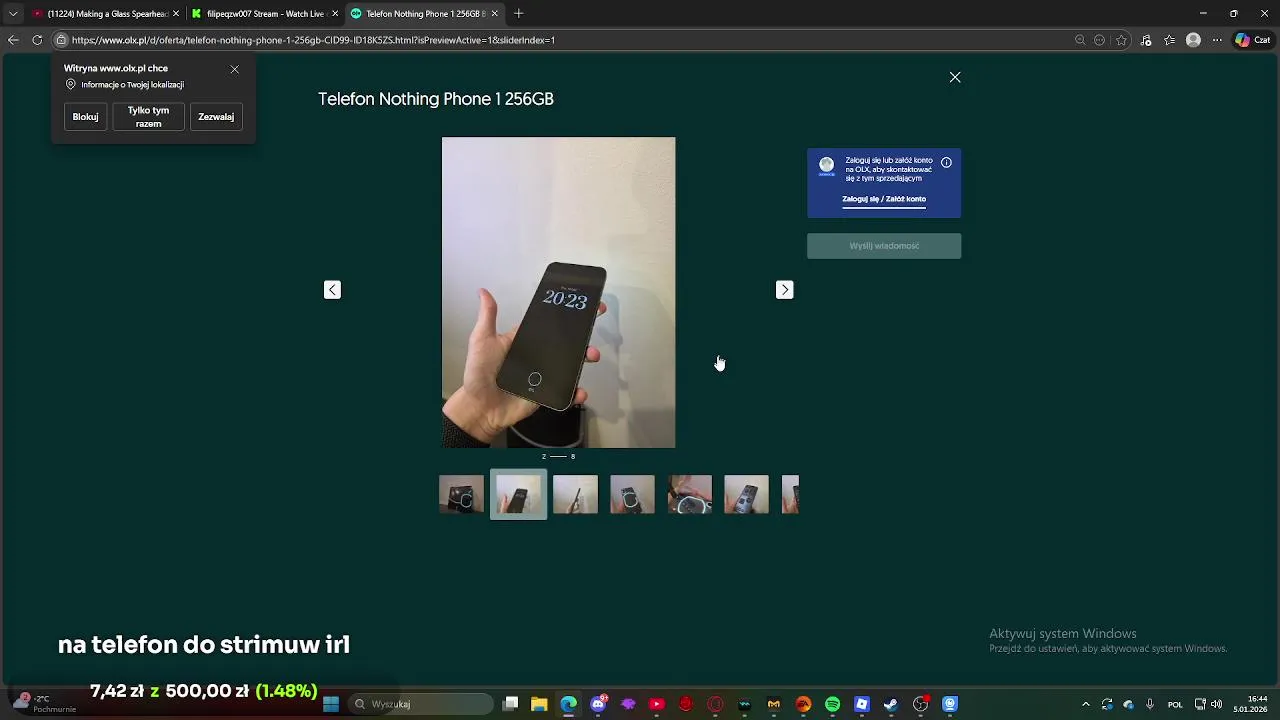Click the POL language indicator
The width and height of the screenshot is (1280, 720).
1175,704
